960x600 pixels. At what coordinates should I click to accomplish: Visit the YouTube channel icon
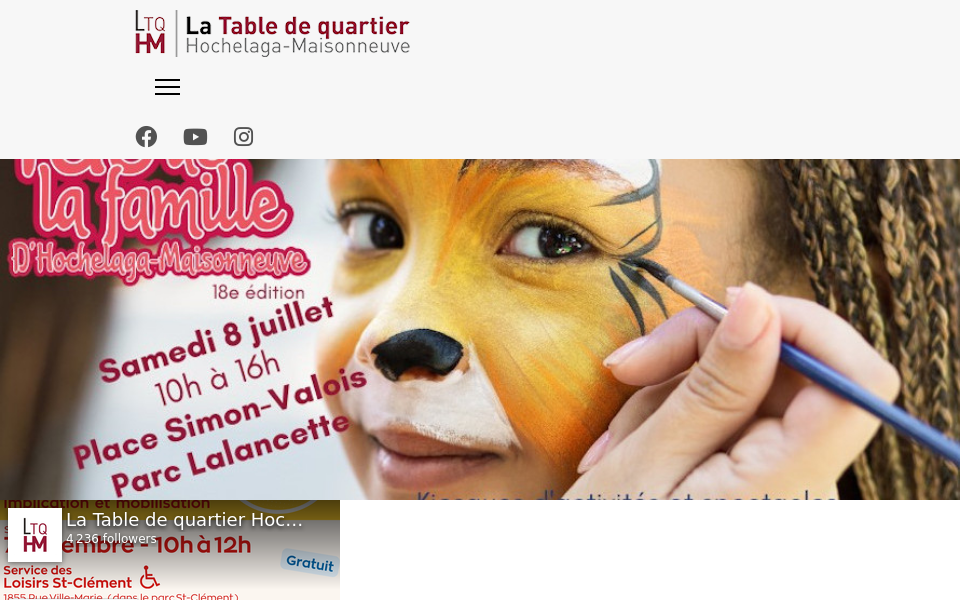(195, 137)
